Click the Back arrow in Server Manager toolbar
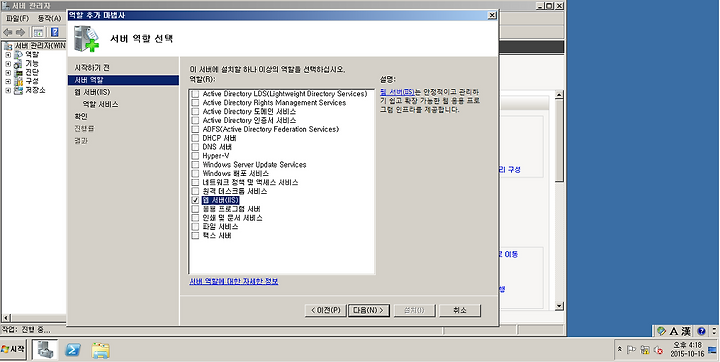The image size is (720, 362). (x=8, y=32)
